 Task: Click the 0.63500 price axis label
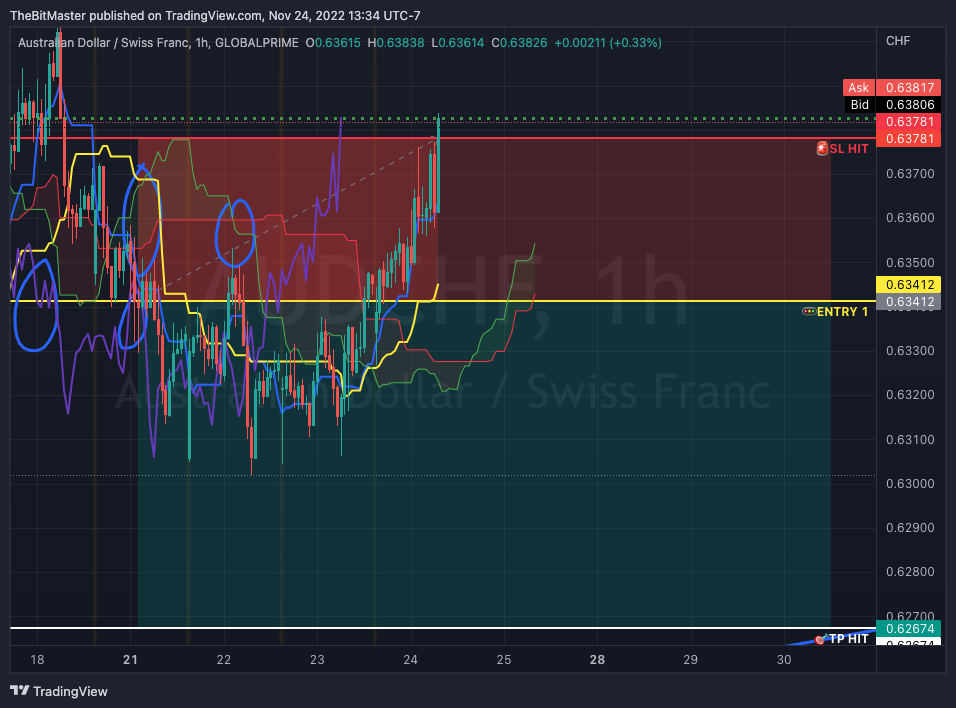point(910,263)
